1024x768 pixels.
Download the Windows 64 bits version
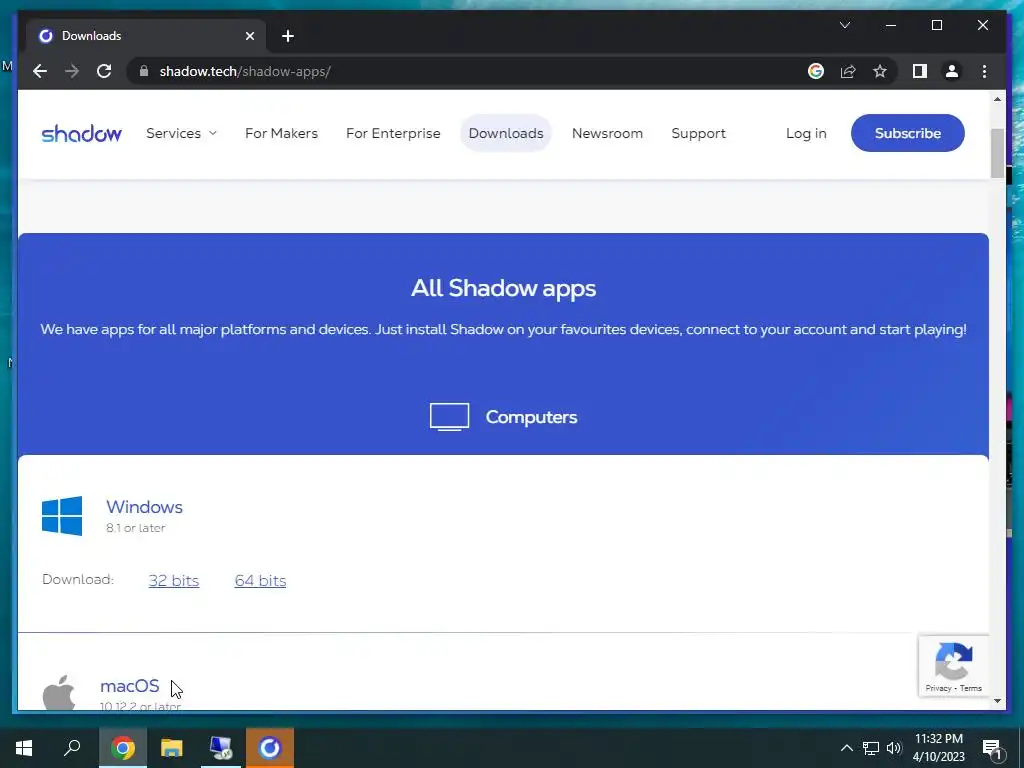[261, 581]
